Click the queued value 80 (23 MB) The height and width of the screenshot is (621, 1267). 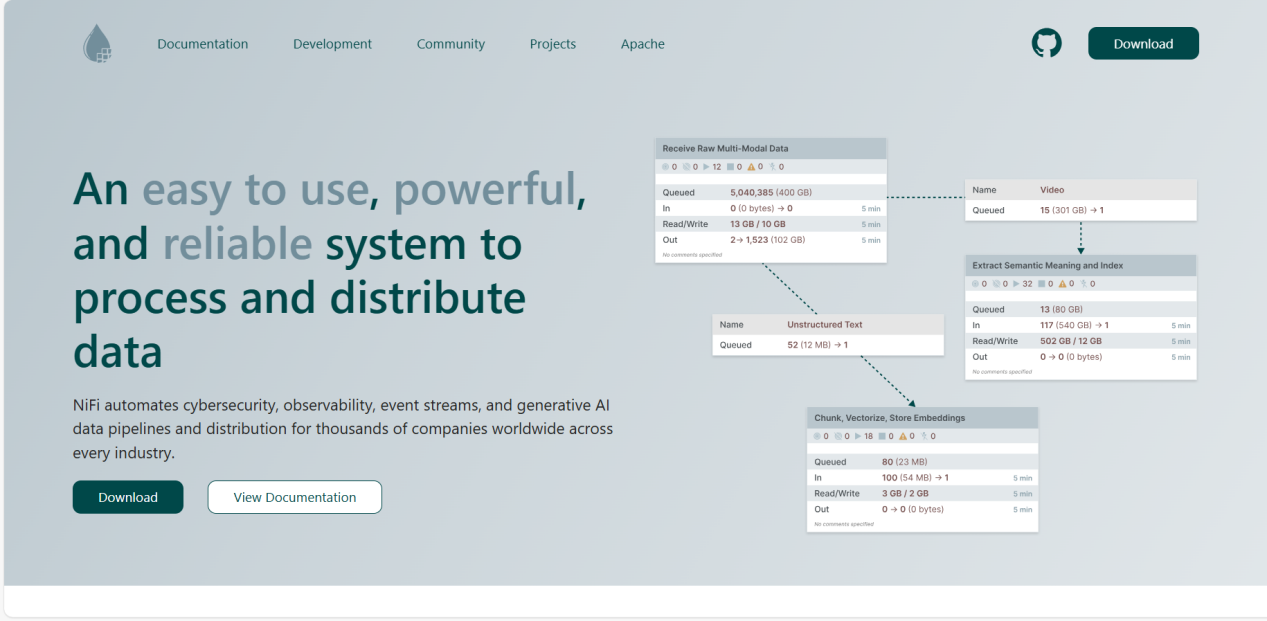(x=904, y=462)
